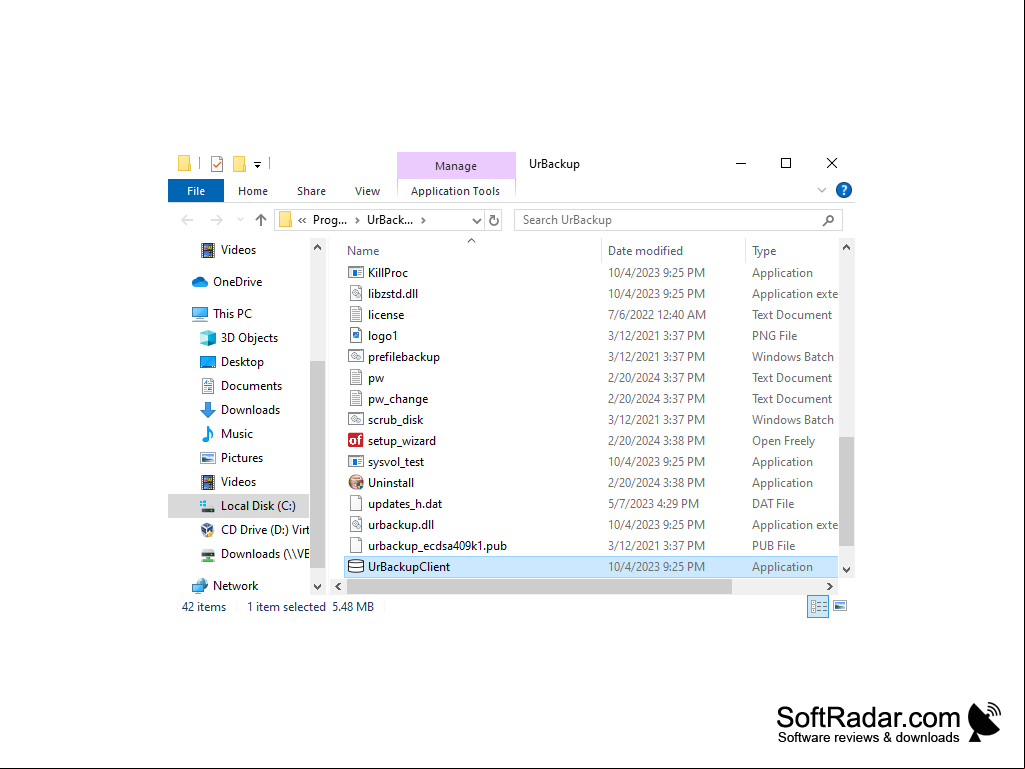Click the New folder quick access icon
The height and width of the screenshot is (769, 1025).
[239, 163]
